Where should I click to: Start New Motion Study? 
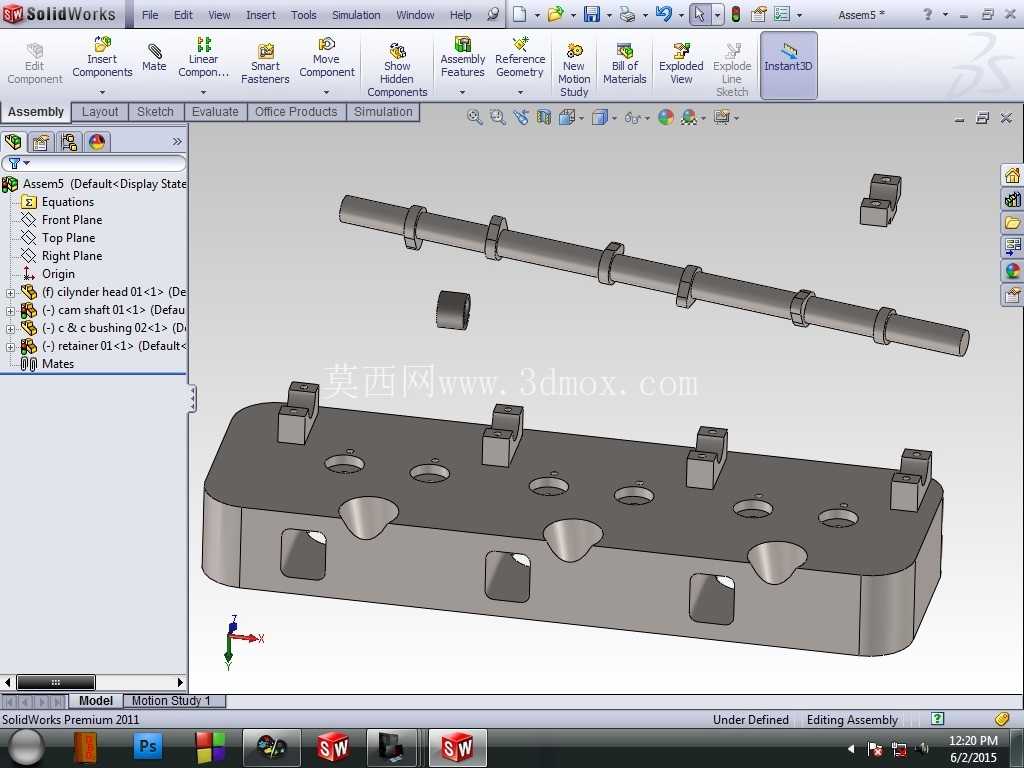click(574, 70)
